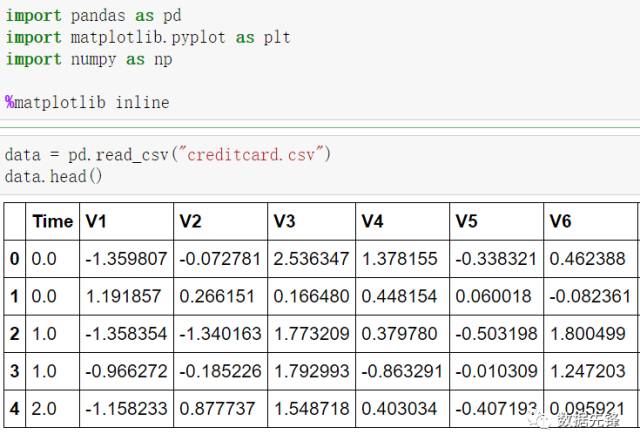This screenshot has width=640, height=448.
Task: Click the cell with value 1.191857
Action: pos(126,296)
